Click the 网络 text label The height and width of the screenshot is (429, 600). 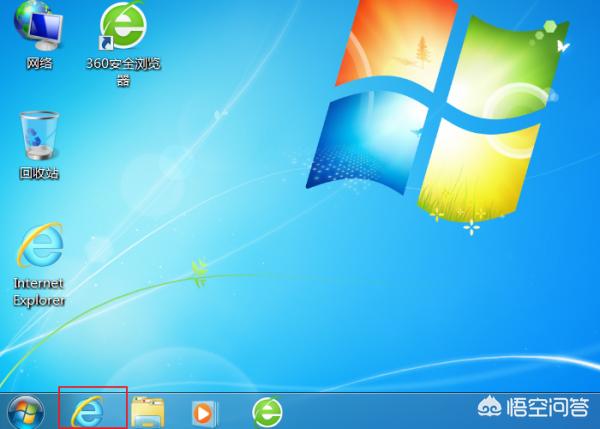40,64
